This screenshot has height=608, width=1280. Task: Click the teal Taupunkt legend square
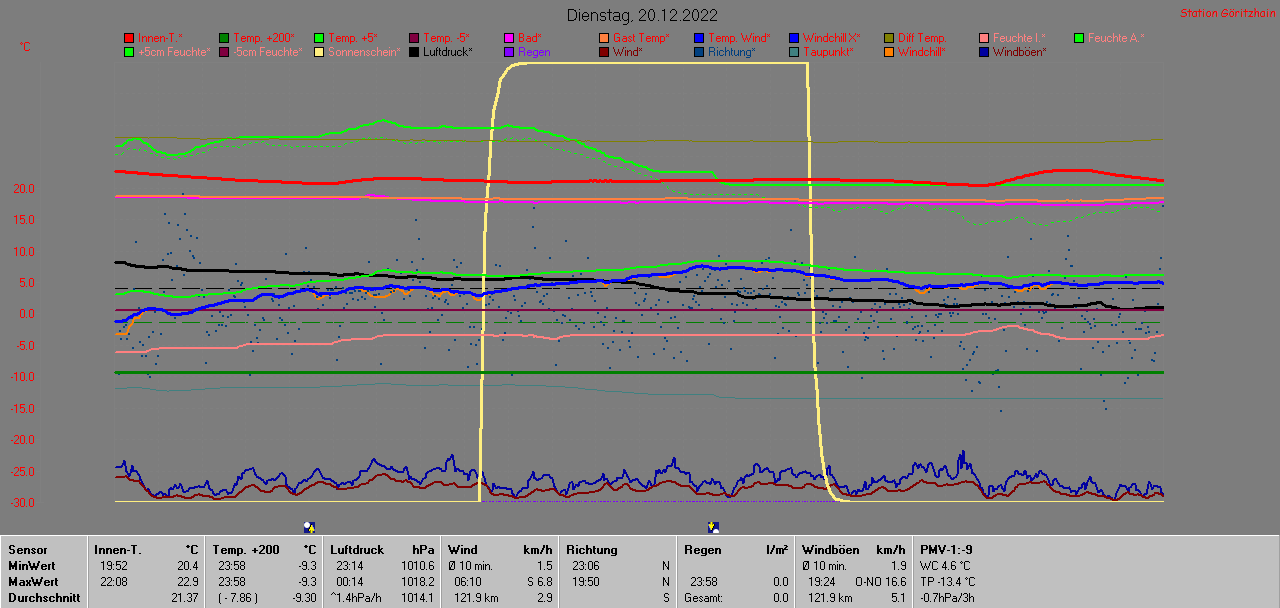coord(794,52)
